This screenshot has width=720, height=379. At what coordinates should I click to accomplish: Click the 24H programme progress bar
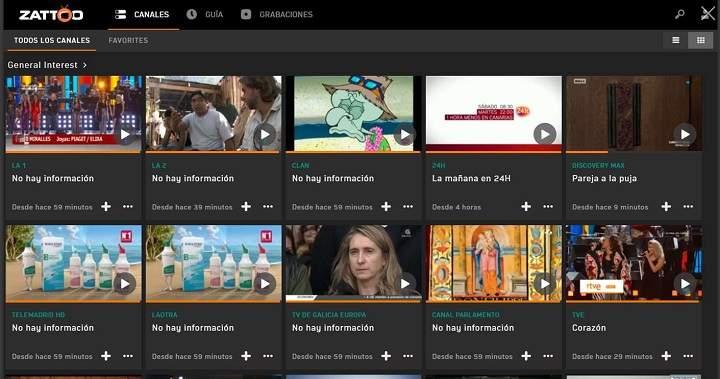click(x=494, y=152)
